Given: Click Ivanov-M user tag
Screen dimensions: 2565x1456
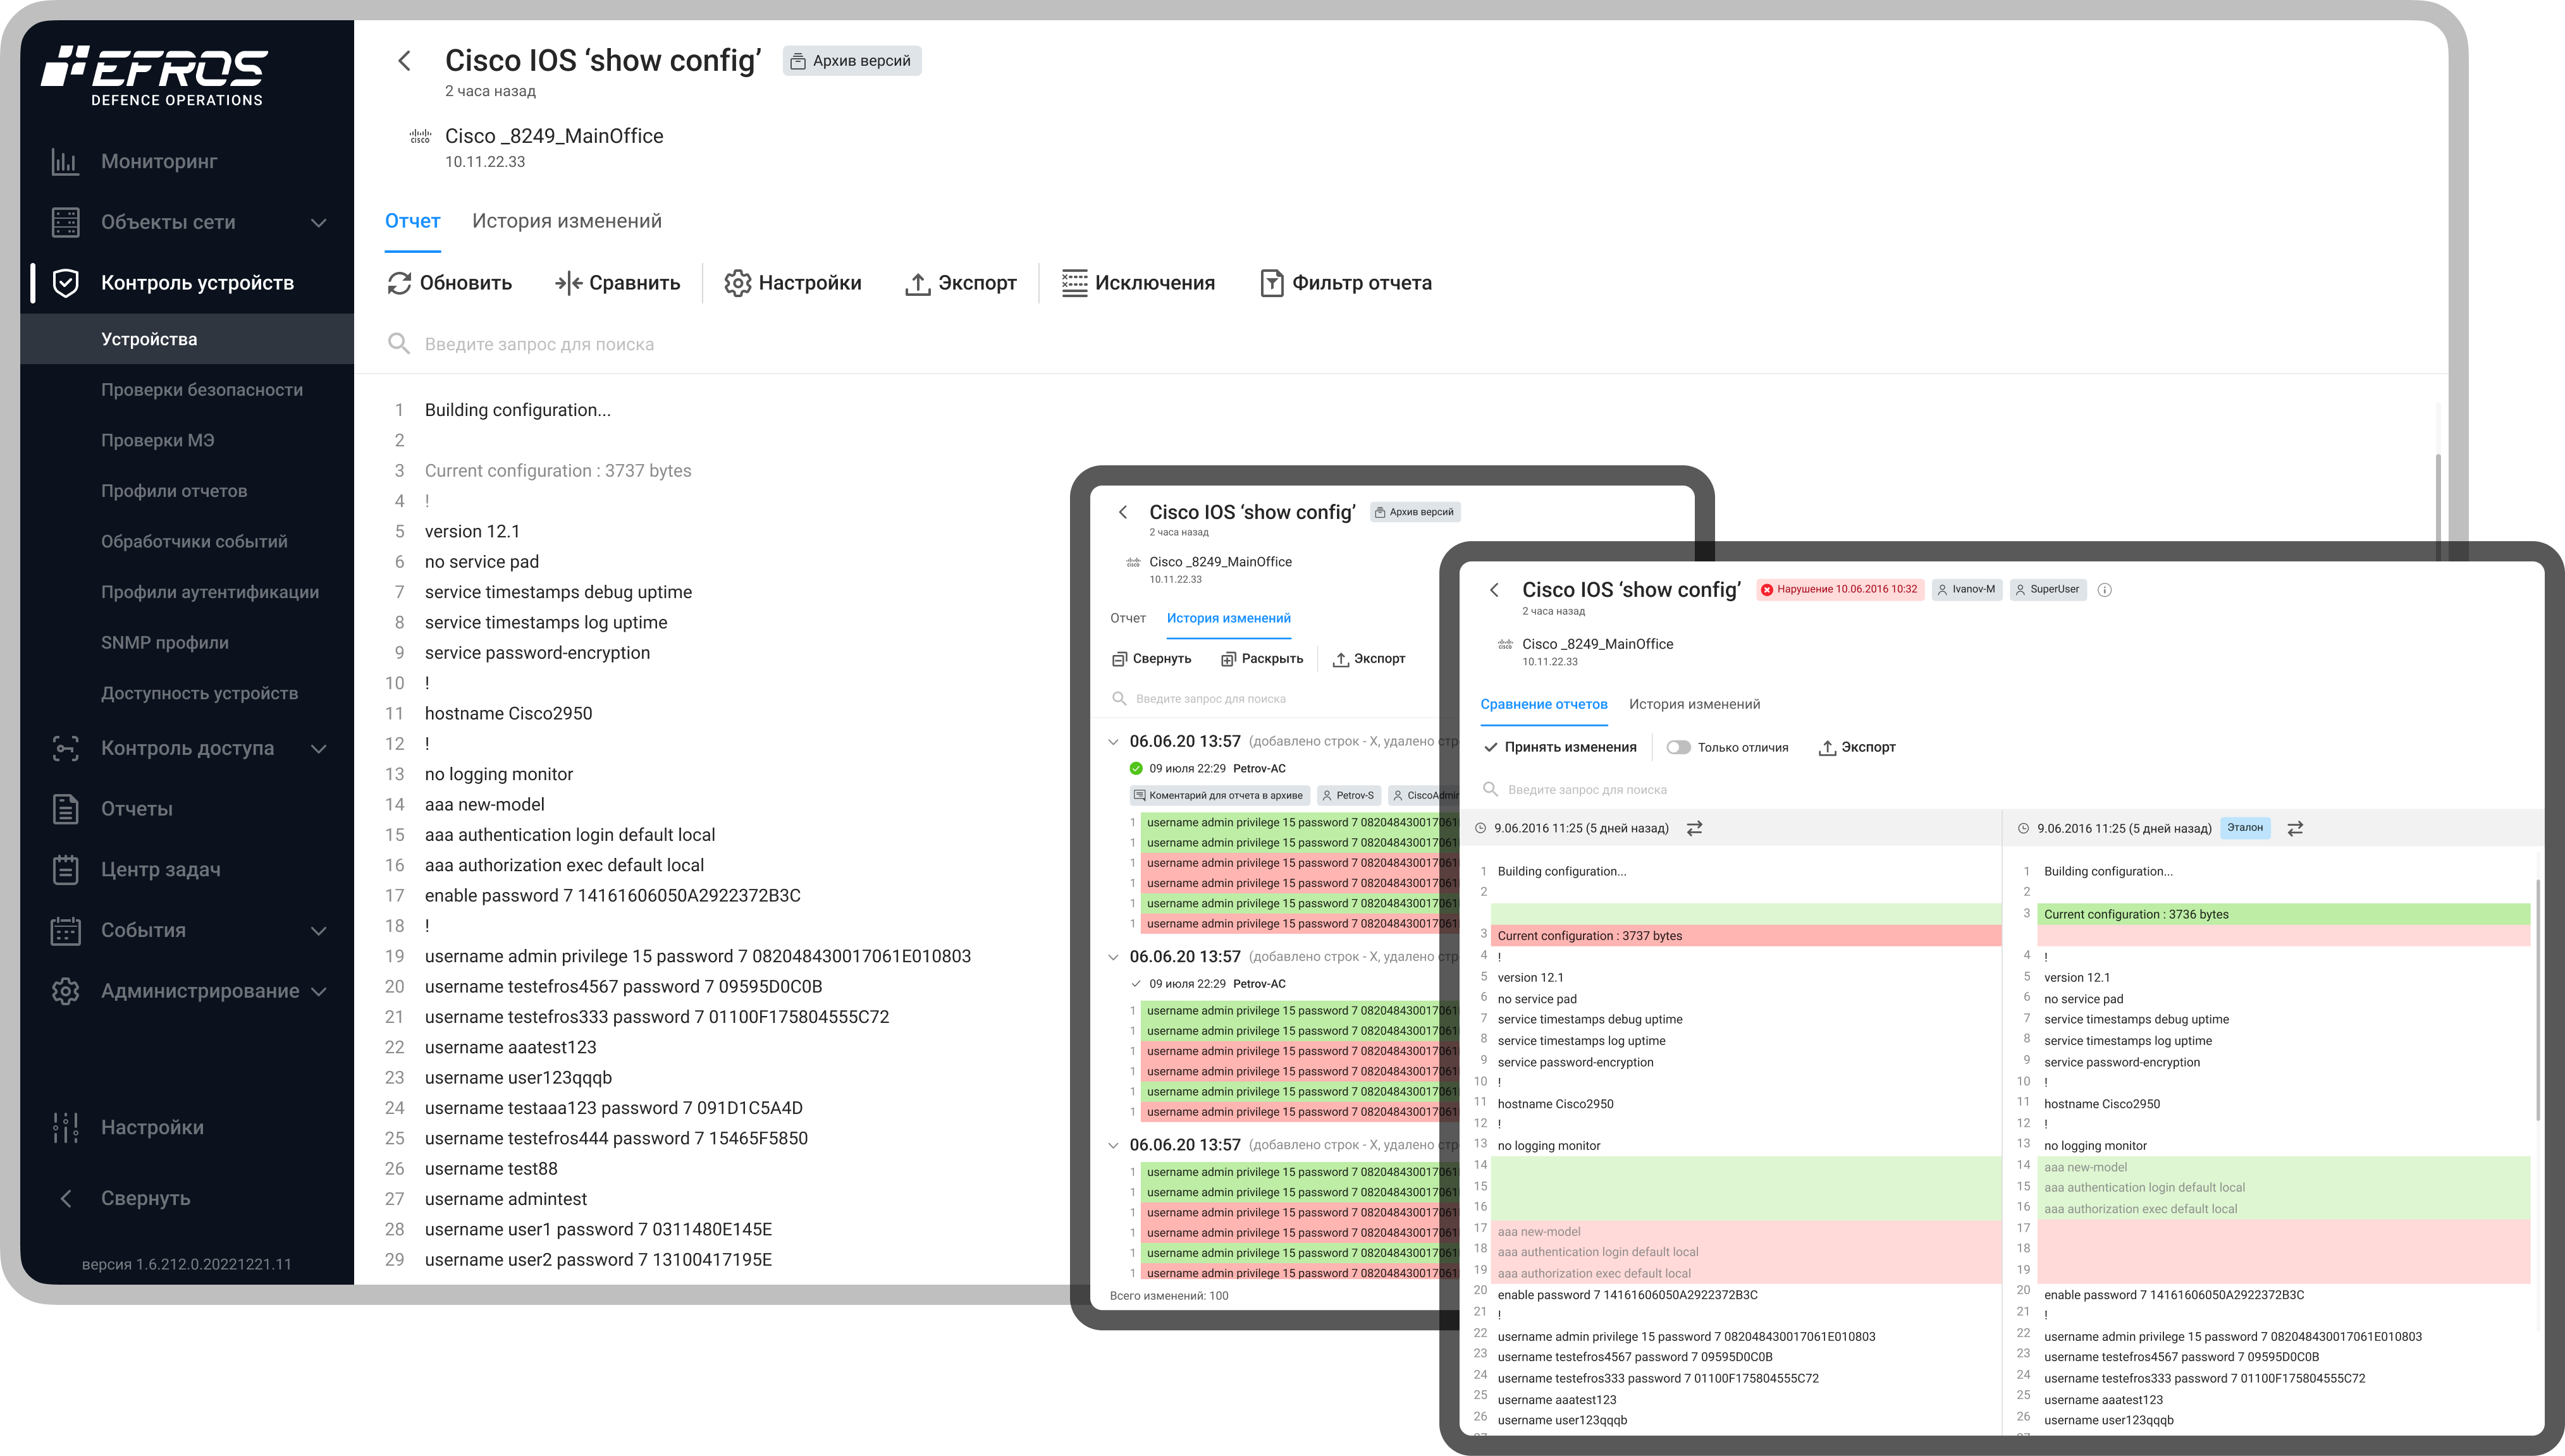Looking at the screenshot, I should coord(1966,589).
